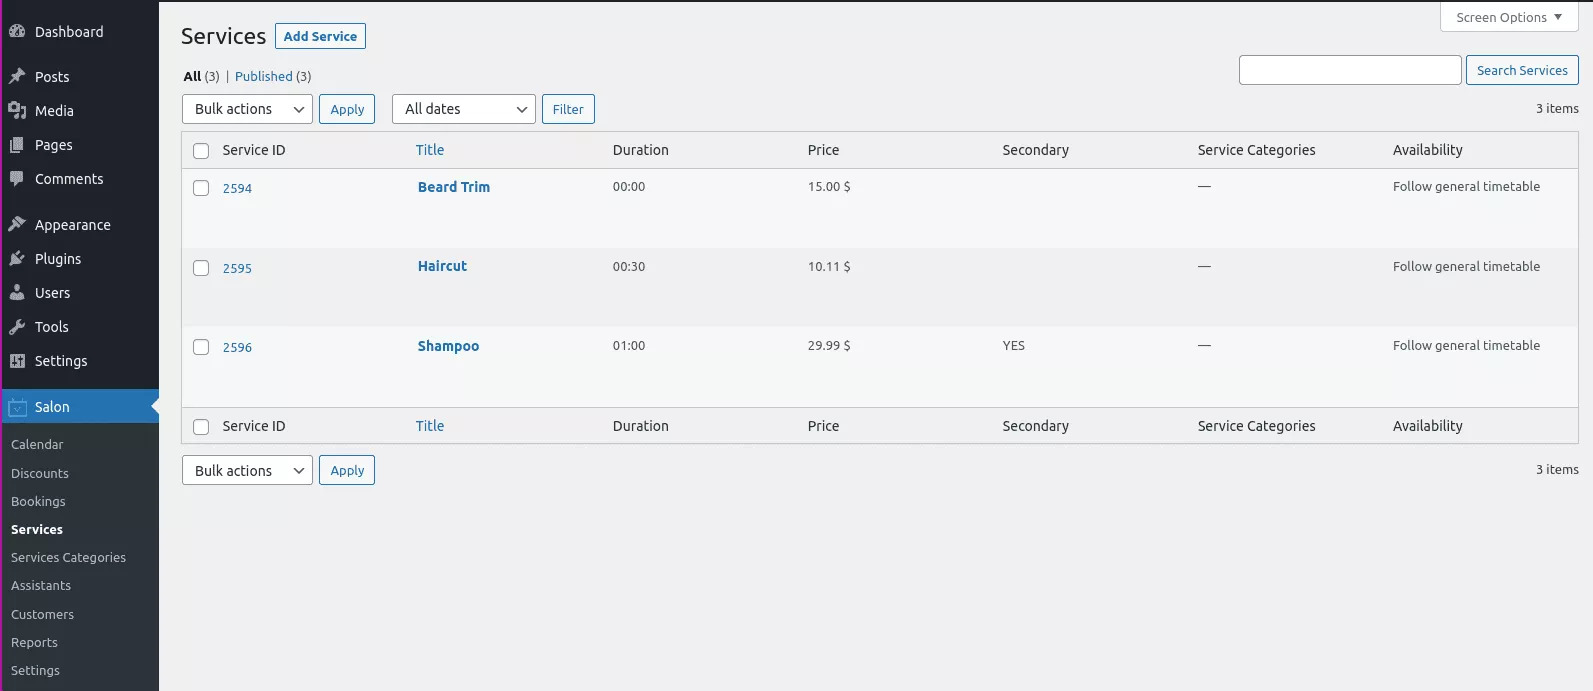Click the Appearance paintbrush icon

coord(17,224)
